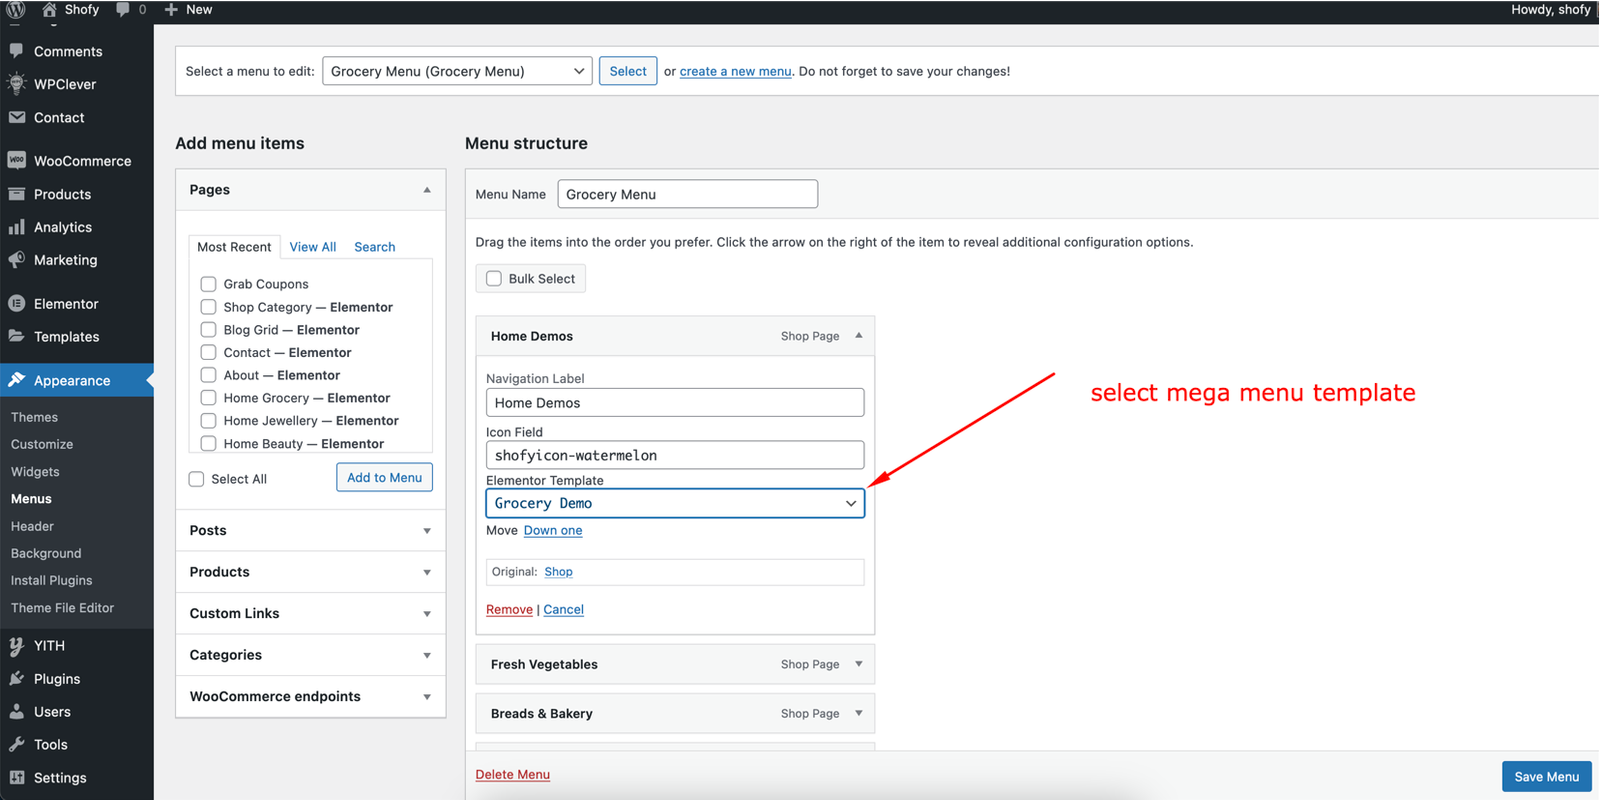Enable the Bulk Select checkbox
Image resolution: width=1600 pixels, height=800 pixels.
[x=494, y=279]
